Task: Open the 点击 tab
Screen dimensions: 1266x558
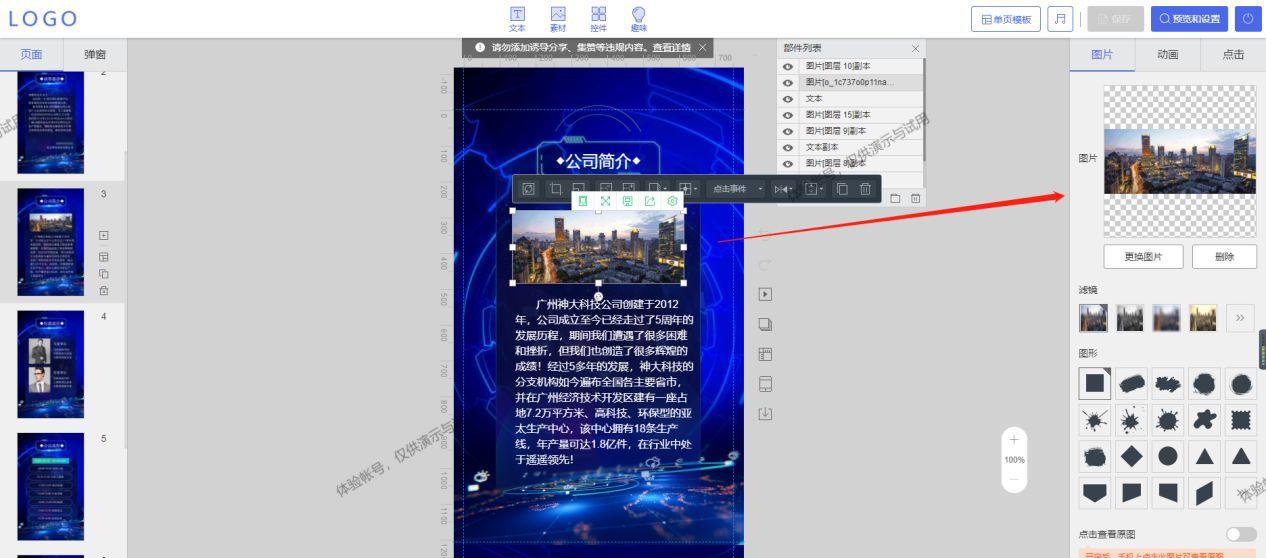Action: coord(1233,55)
